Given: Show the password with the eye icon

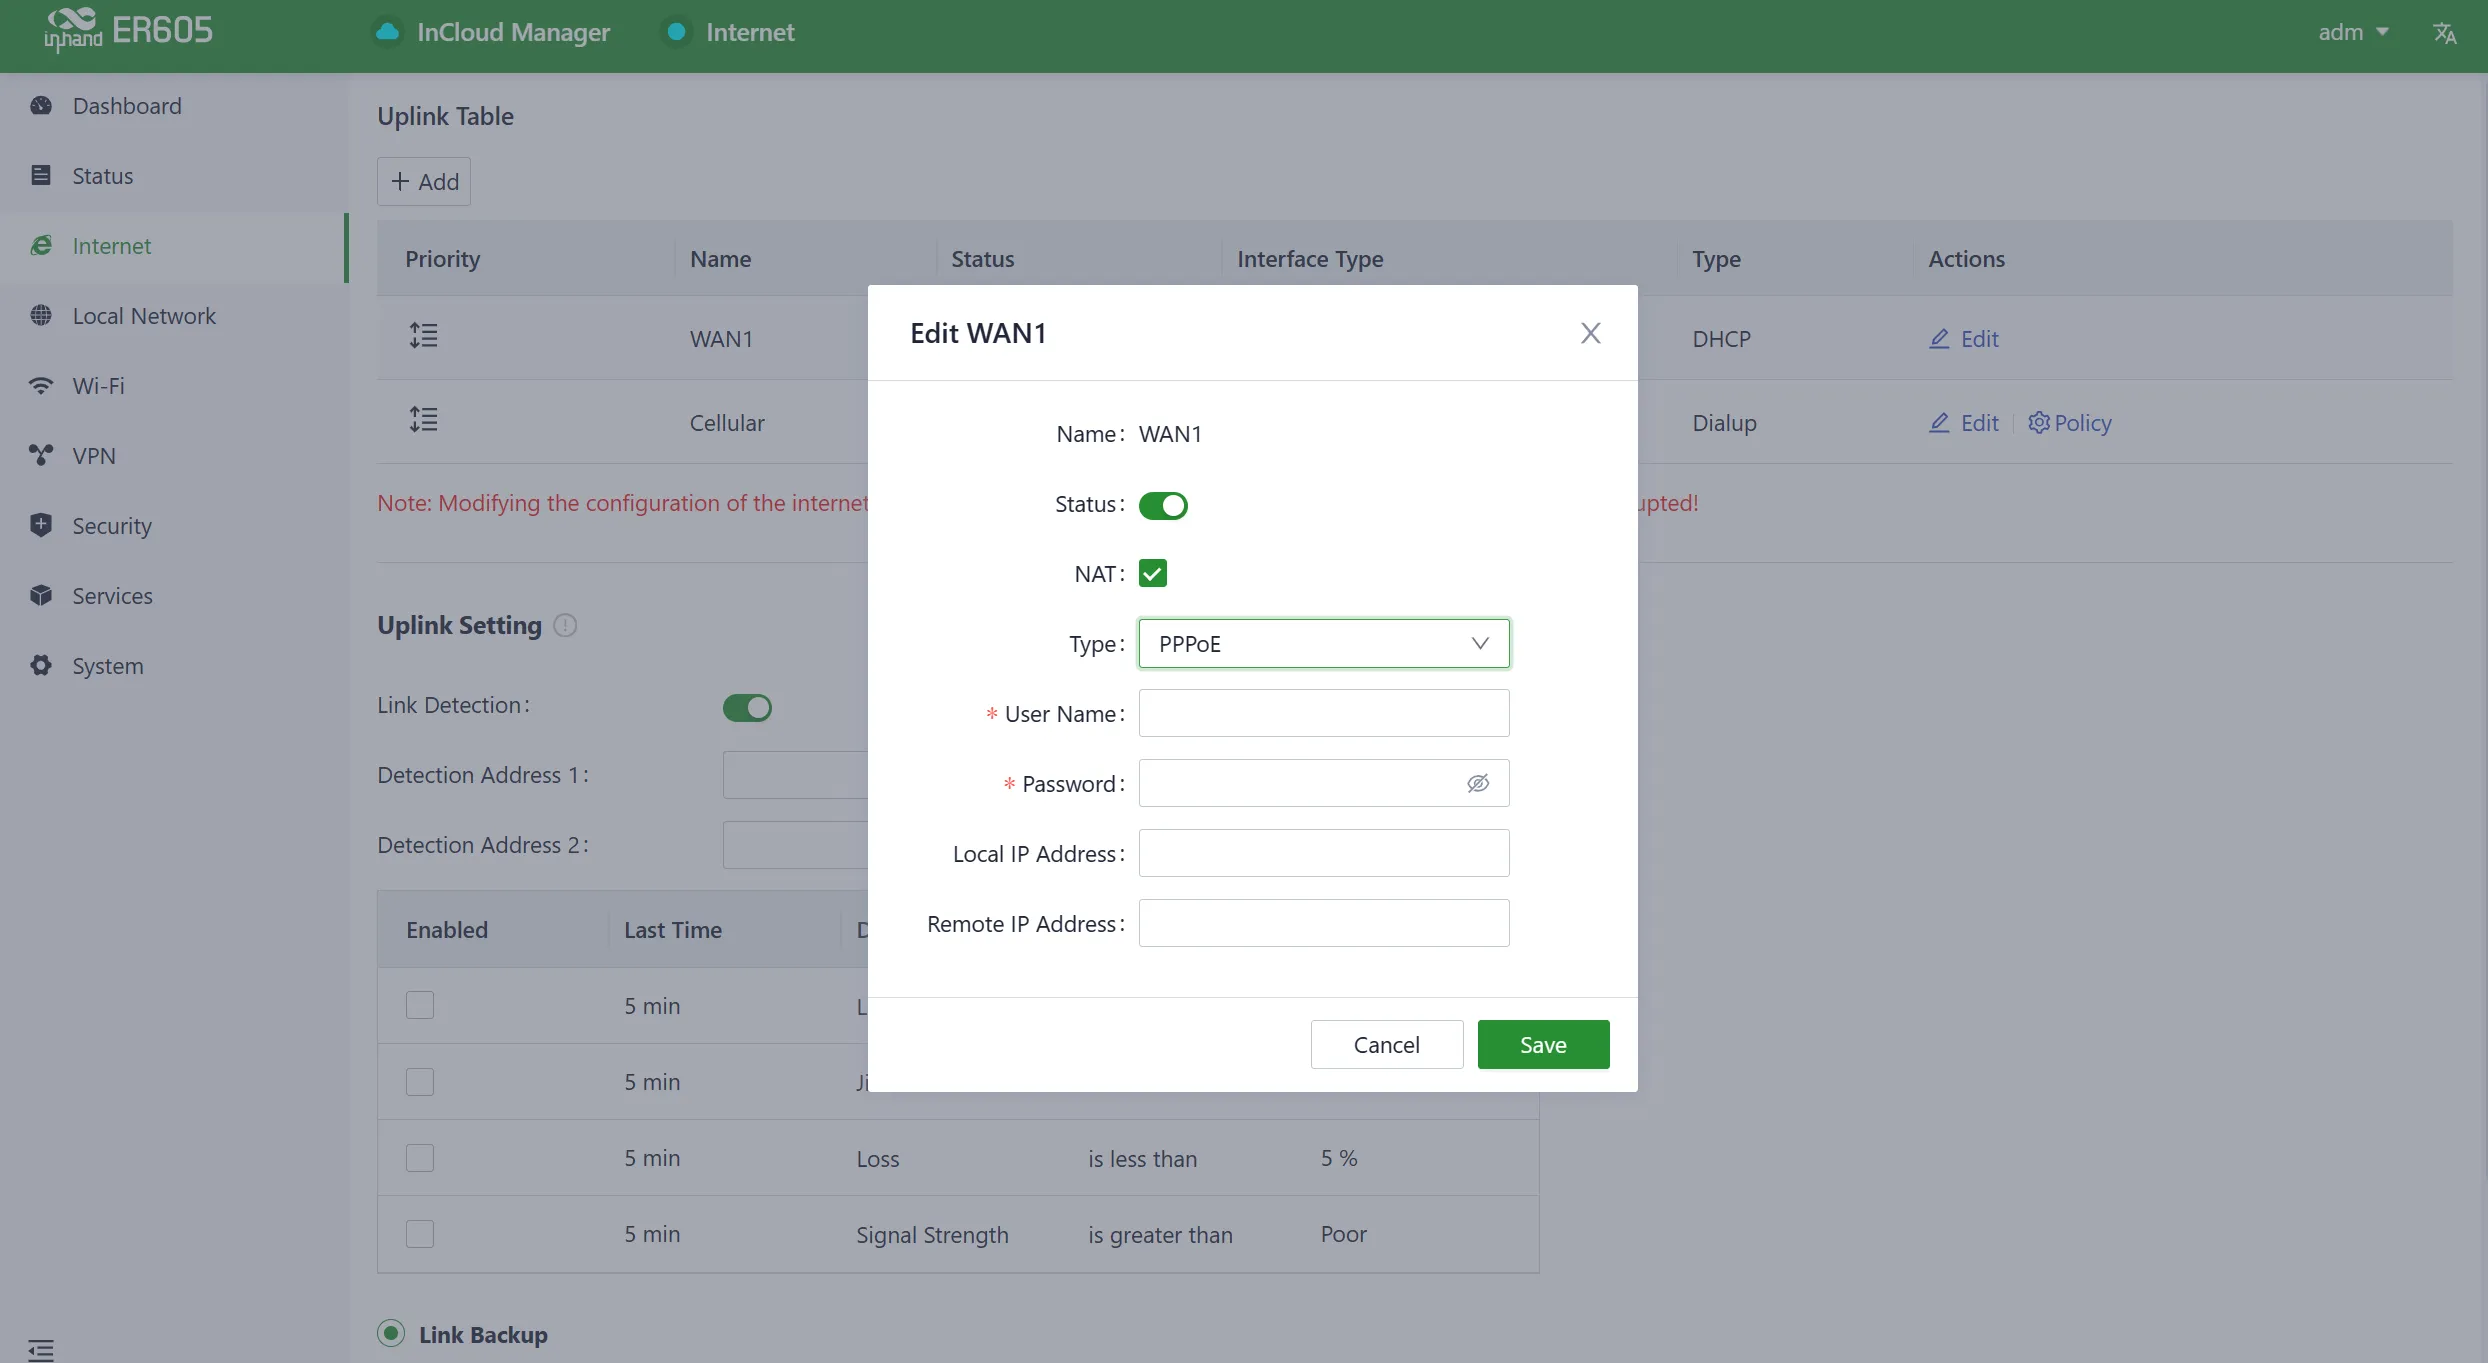Looking at the screenshot, I should tap(1478, 784).
